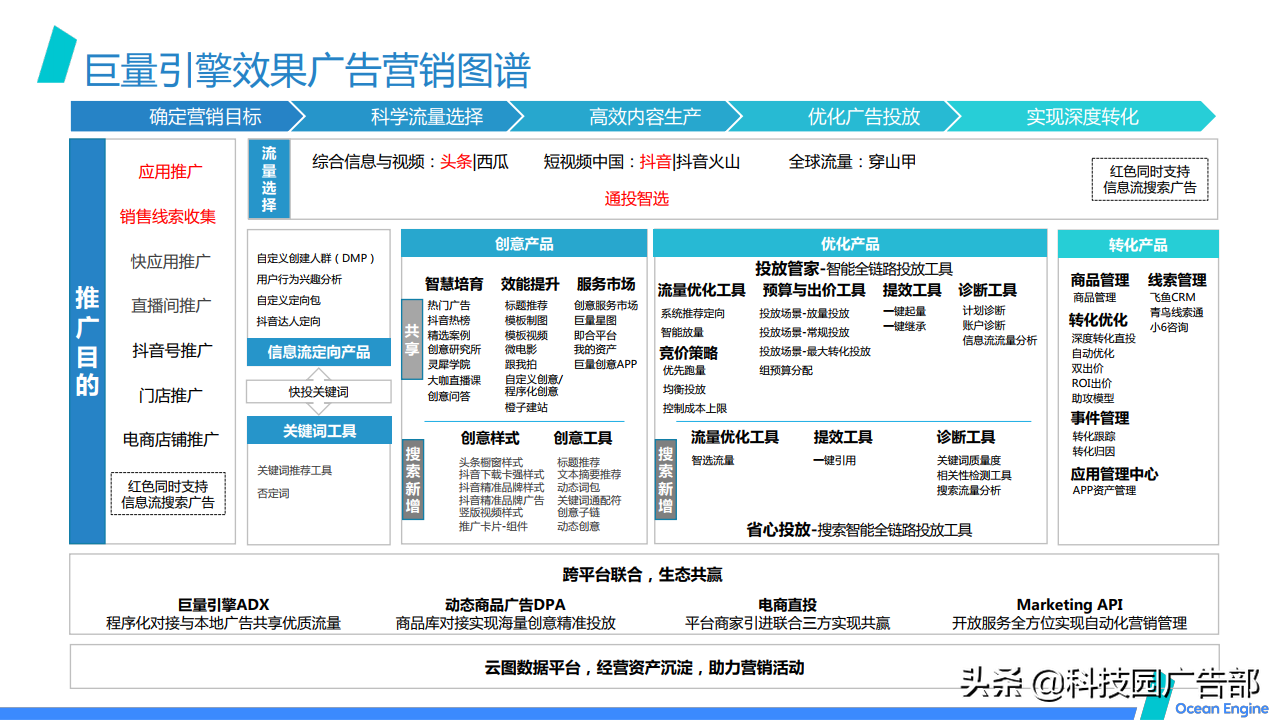Screen dimensions: 1280x720
Task: Click the 省心投放 title
Action: (778, 530)
